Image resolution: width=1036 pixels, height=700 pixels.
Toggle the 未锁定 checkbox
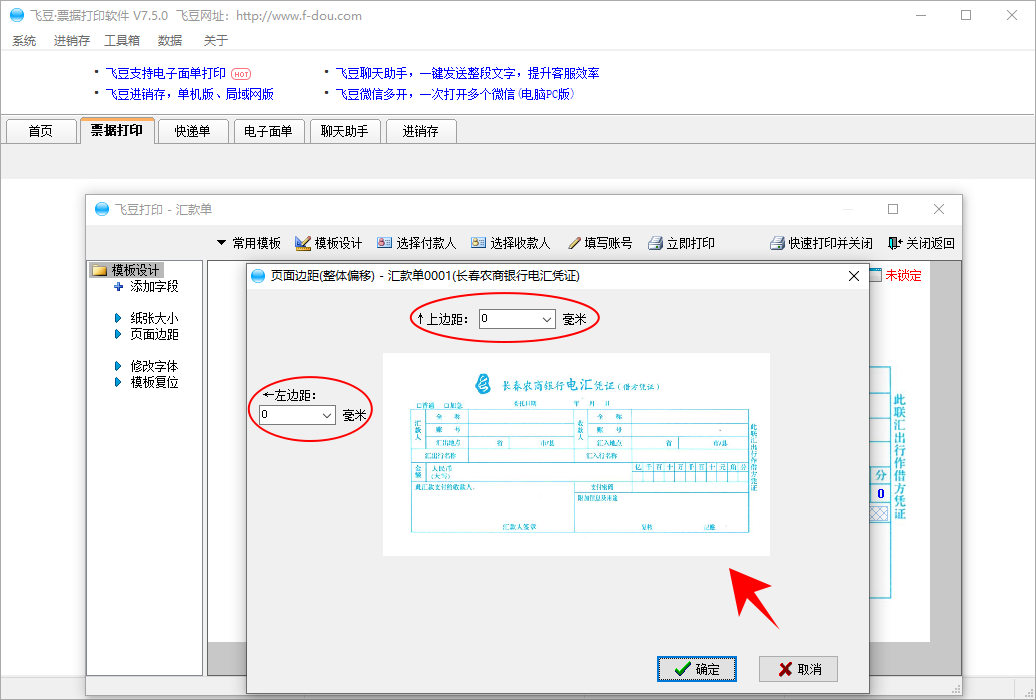[x=875, y=275]
